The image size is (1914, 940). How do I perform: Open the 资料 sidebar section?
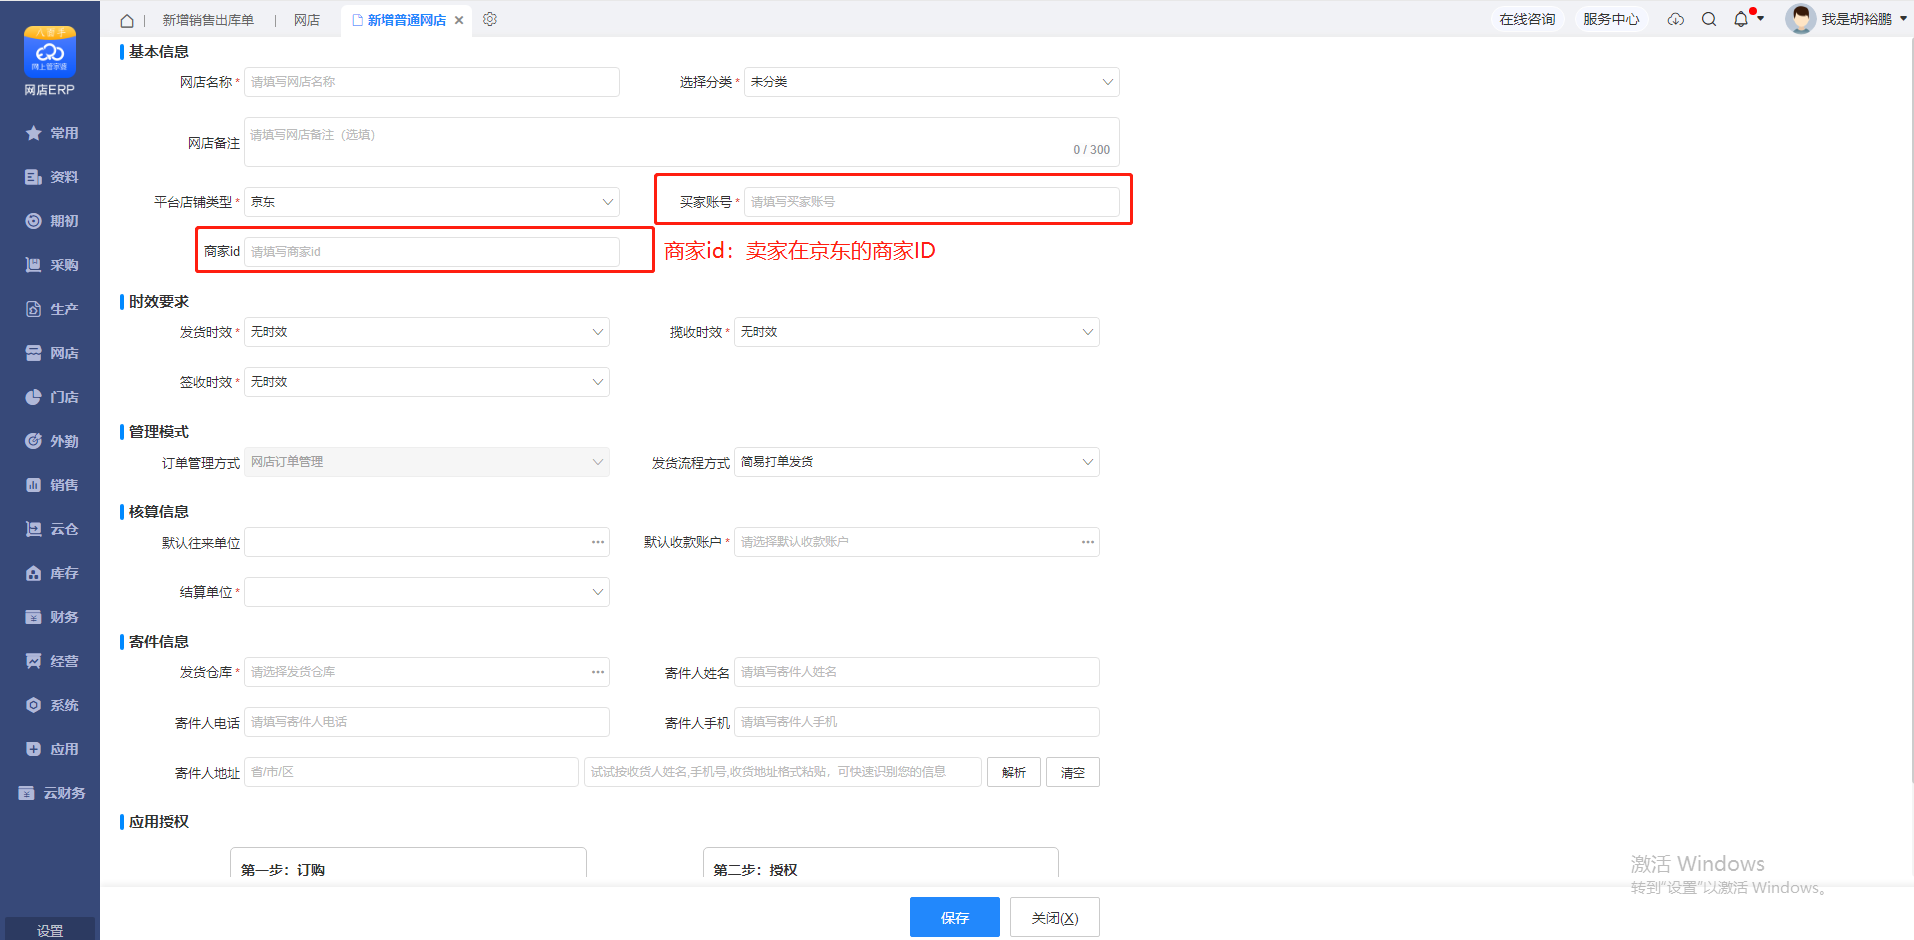tap(50, 177)
